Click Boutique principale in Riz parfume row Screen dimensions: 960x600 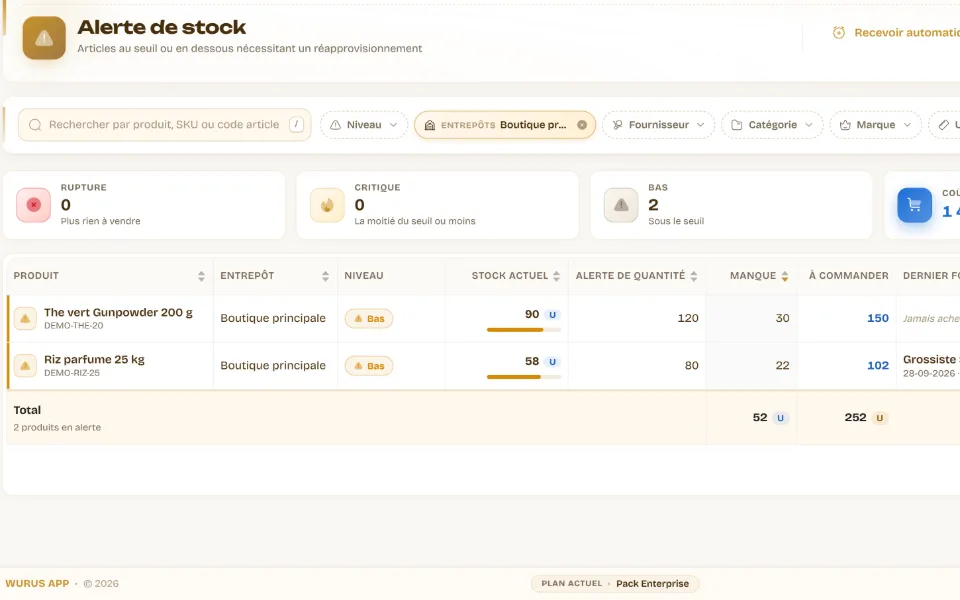tap(273, 366)
